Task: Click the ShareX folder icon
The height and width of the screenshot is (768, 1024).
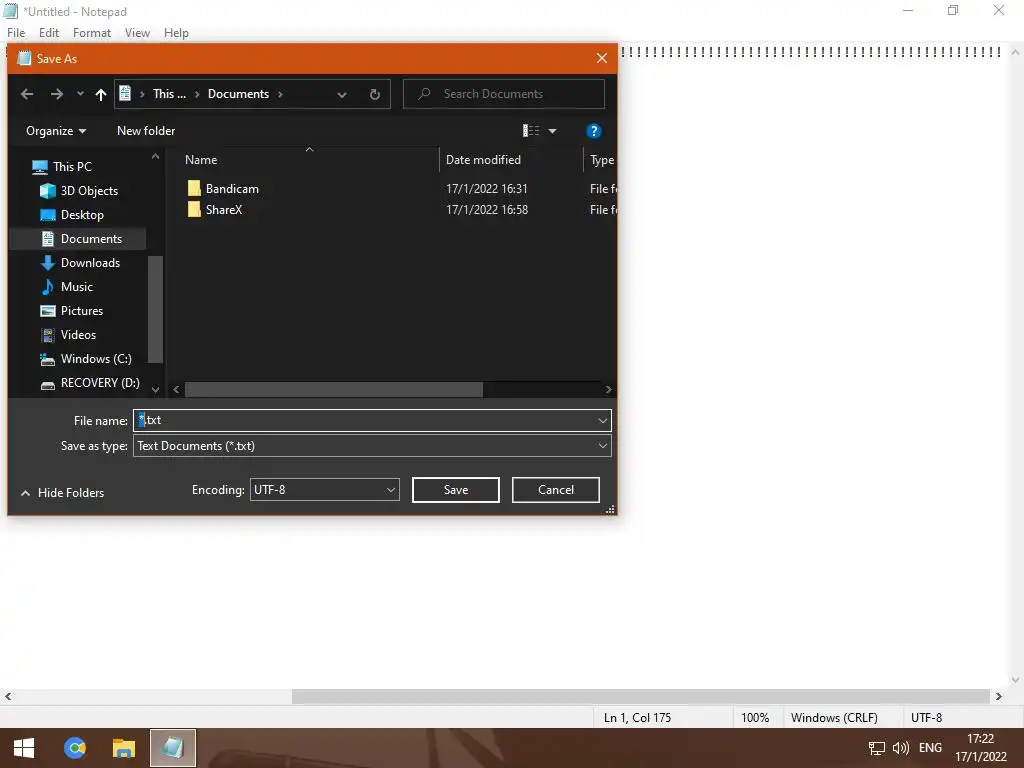Action: point(194,210)
